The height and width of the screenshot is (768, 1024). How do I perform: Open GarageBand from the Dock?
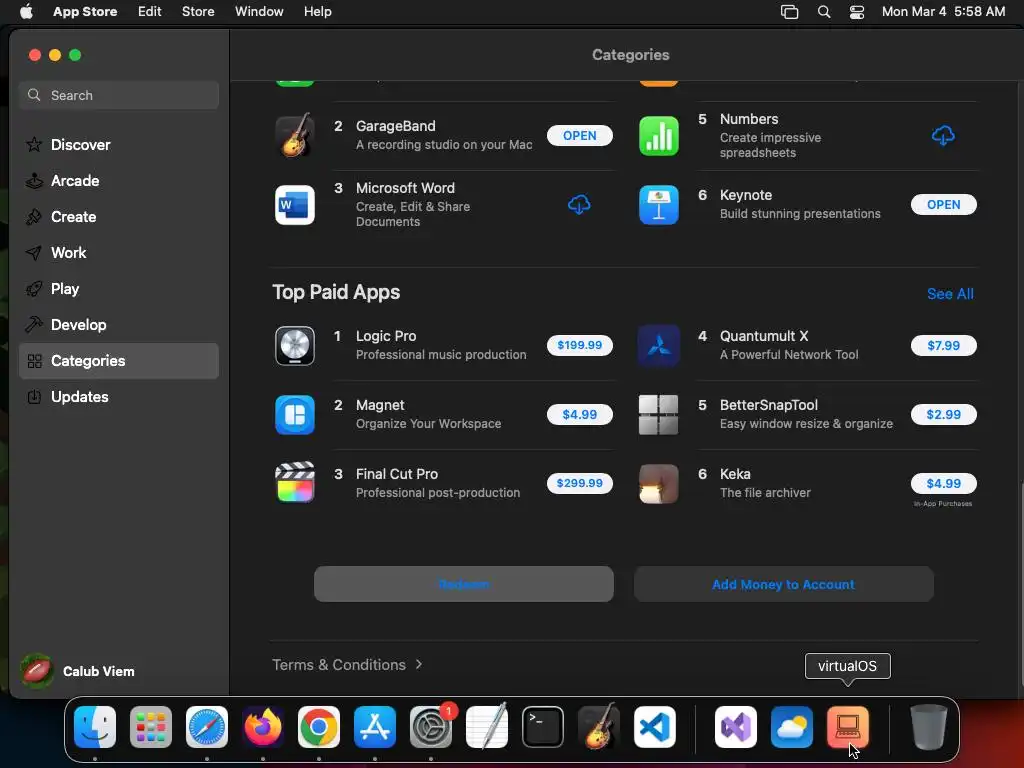[x=599, y=727]
